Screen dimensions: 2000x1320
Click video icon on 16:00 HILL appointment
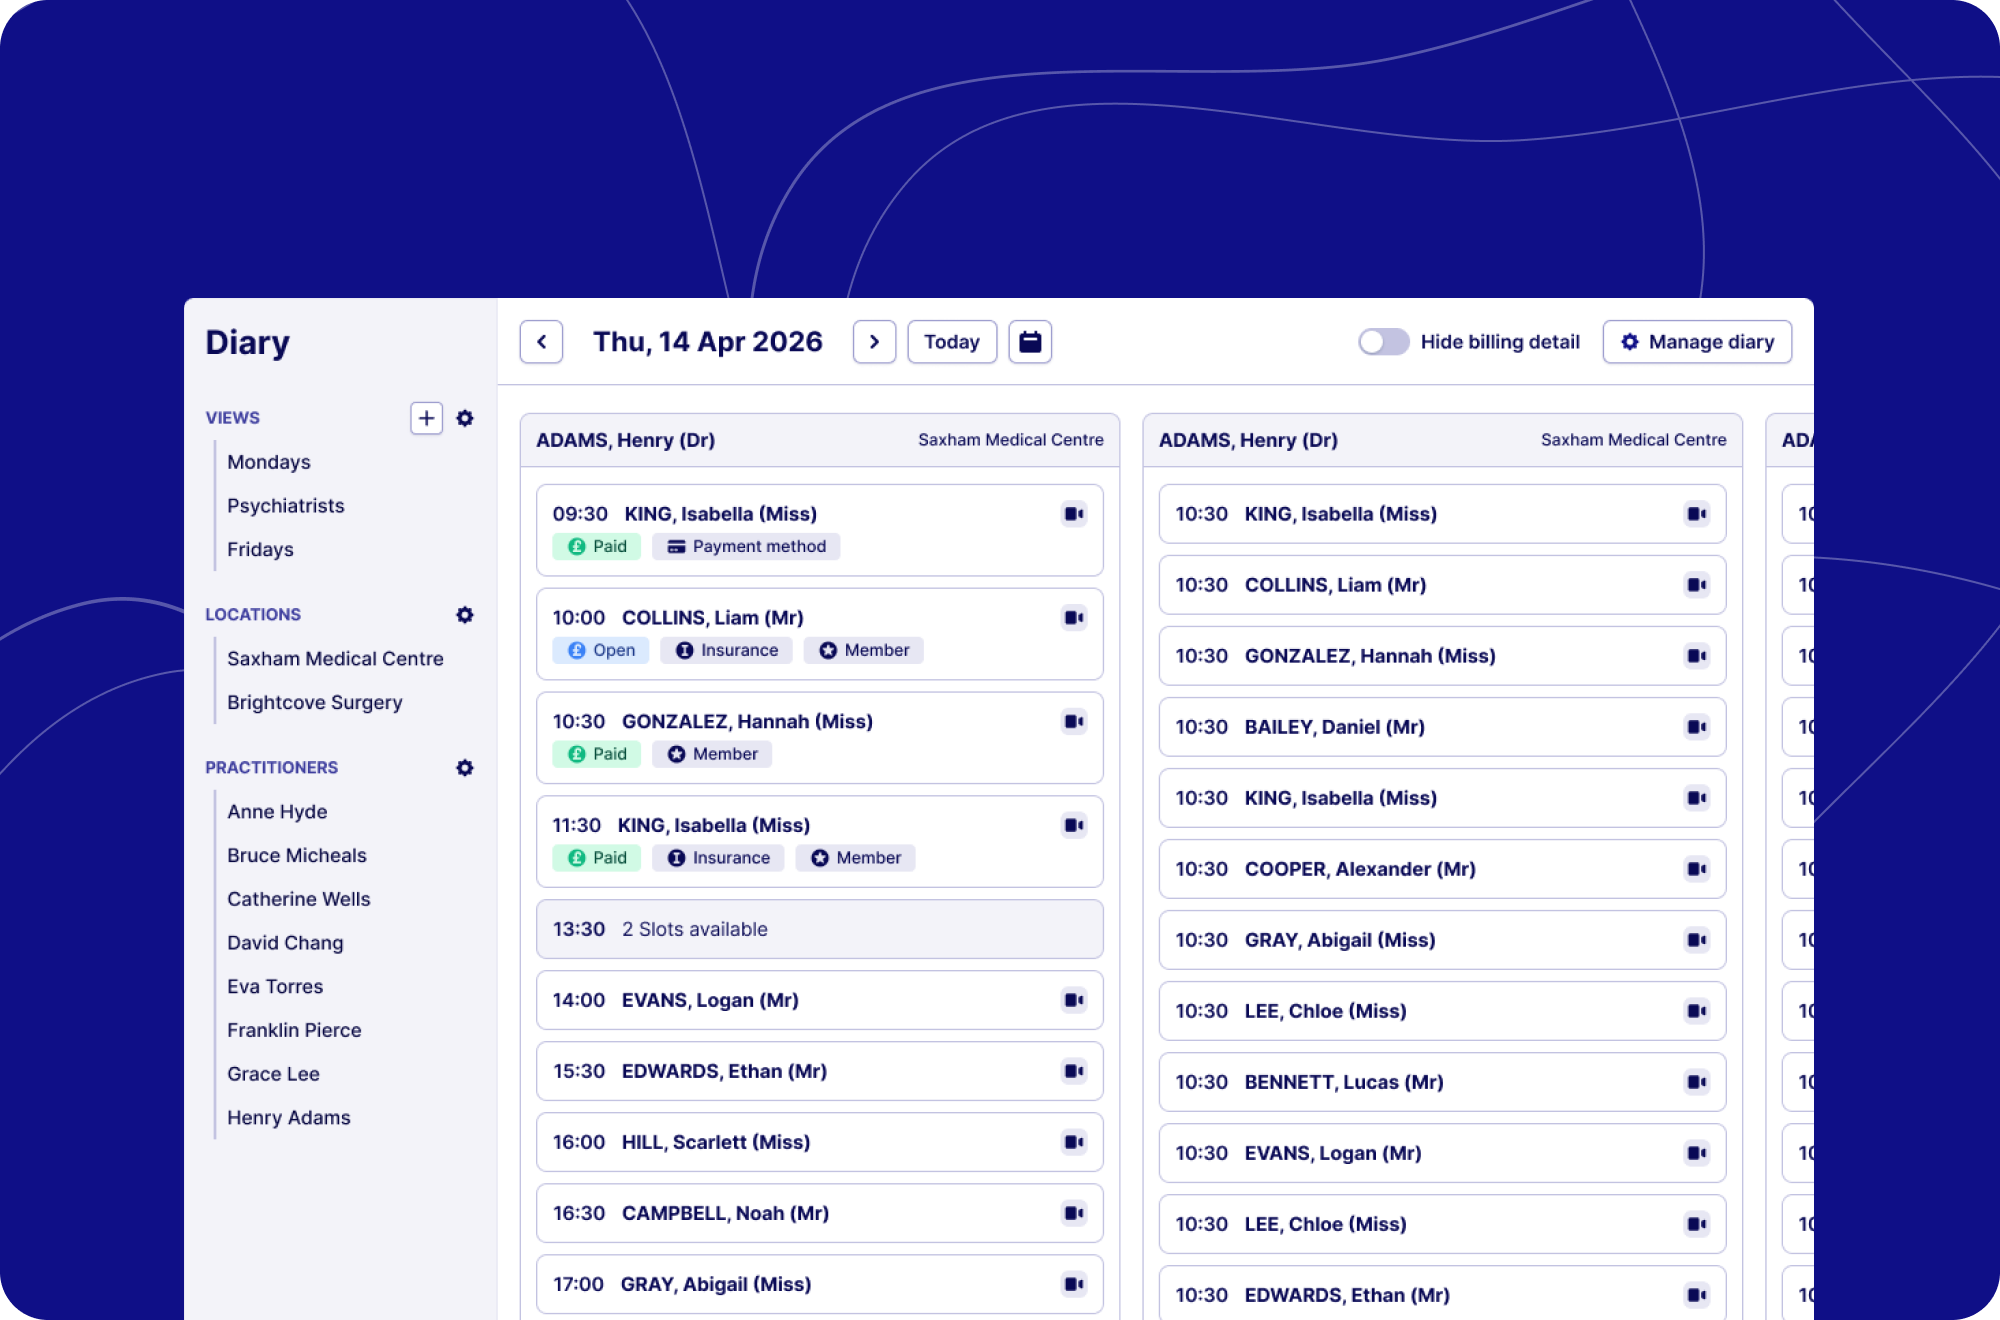pyautogui.click(x=1074, y=1142)
